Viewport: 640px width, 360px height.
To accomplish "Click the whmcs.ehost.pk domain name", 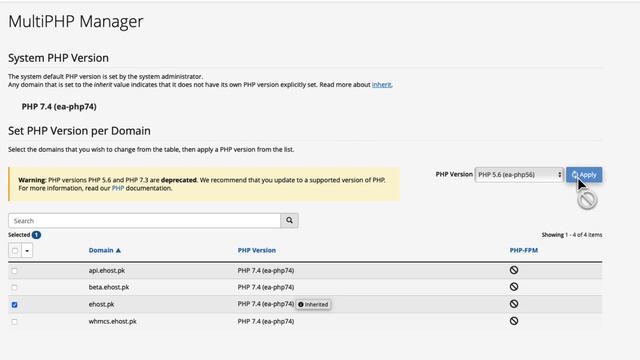I will click(112, 322).
